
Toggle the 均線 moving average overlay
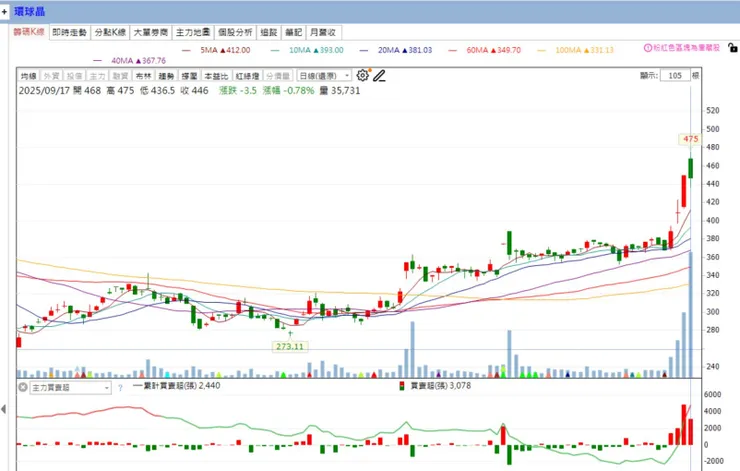point(28,76)
